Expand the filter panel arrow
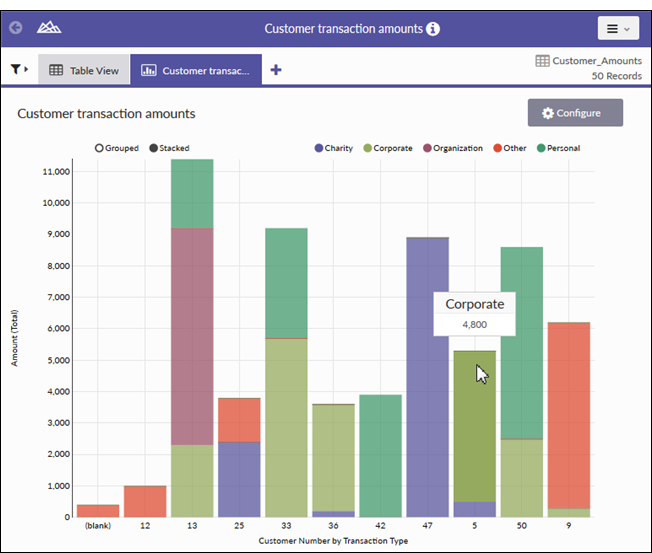652x553 pixels. point(27,70)
